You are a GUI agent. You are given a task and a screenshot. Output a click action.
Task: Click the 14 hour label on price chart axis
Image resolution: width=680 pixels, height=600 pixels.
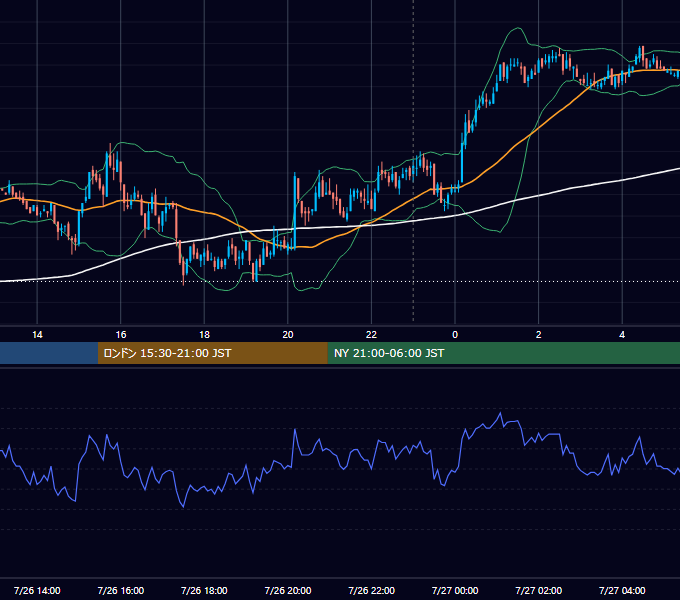point(37,335)
